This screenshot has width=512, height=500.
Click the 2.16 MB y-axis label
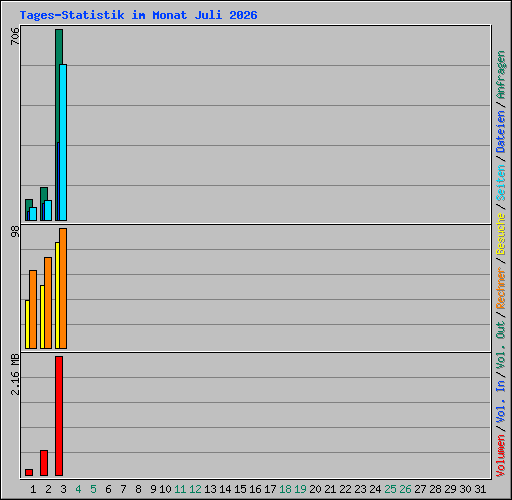point(15,374)
